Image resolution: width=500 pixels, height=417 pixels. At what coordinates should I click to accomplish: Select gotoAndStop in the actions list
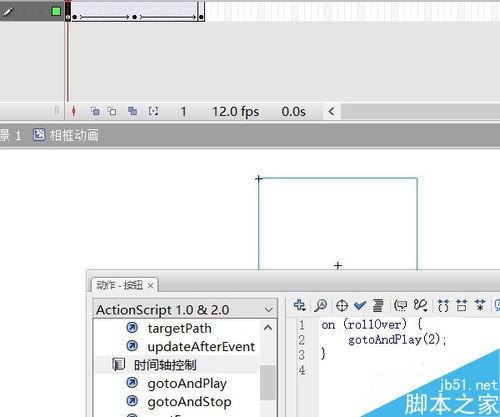189,402
